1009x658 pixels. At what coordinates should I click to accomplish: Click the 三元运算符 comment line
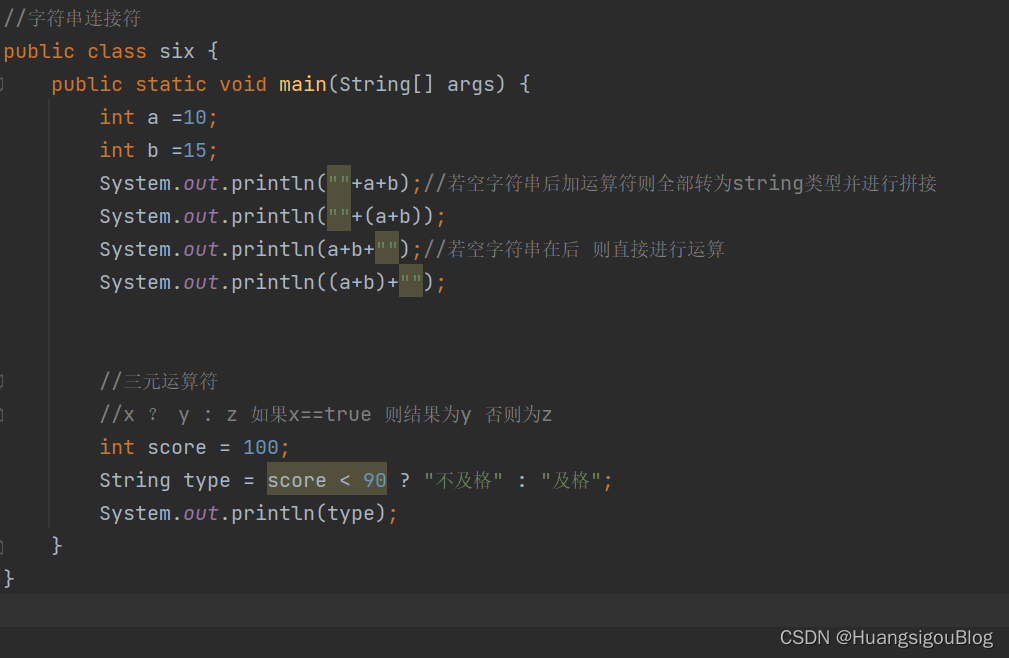coord(158,381)
